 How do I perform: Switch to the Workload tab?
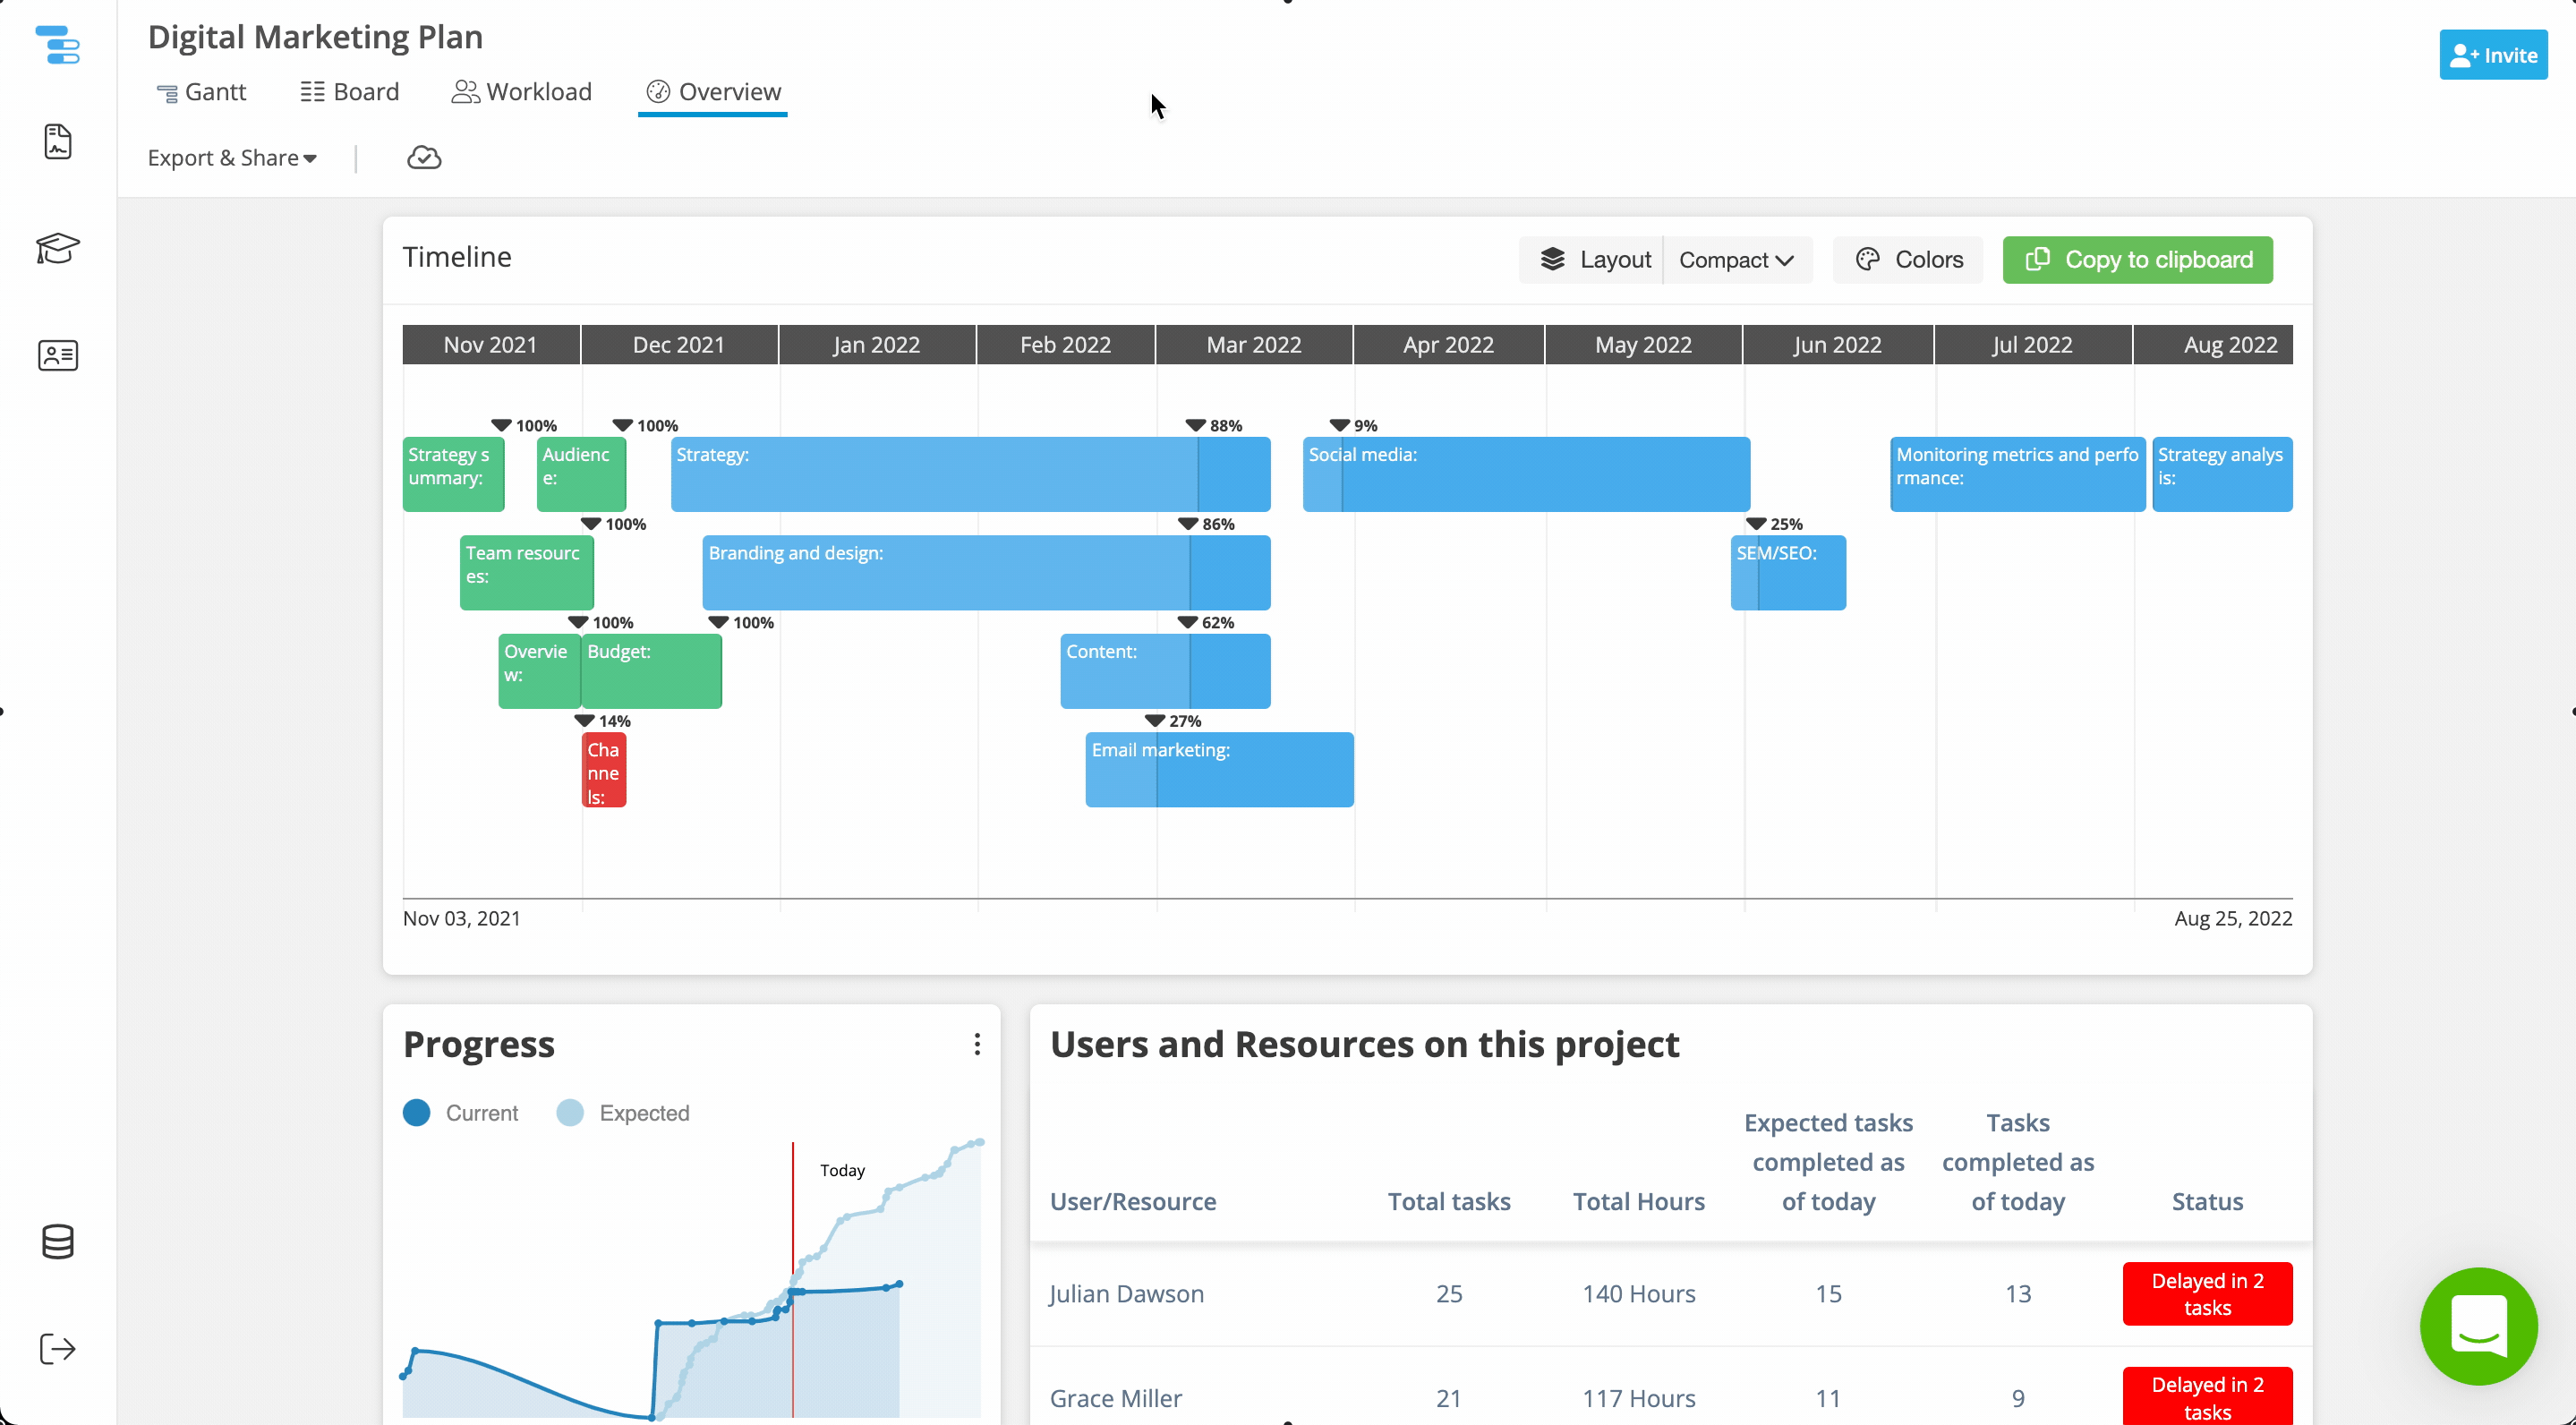pos(522,91)
